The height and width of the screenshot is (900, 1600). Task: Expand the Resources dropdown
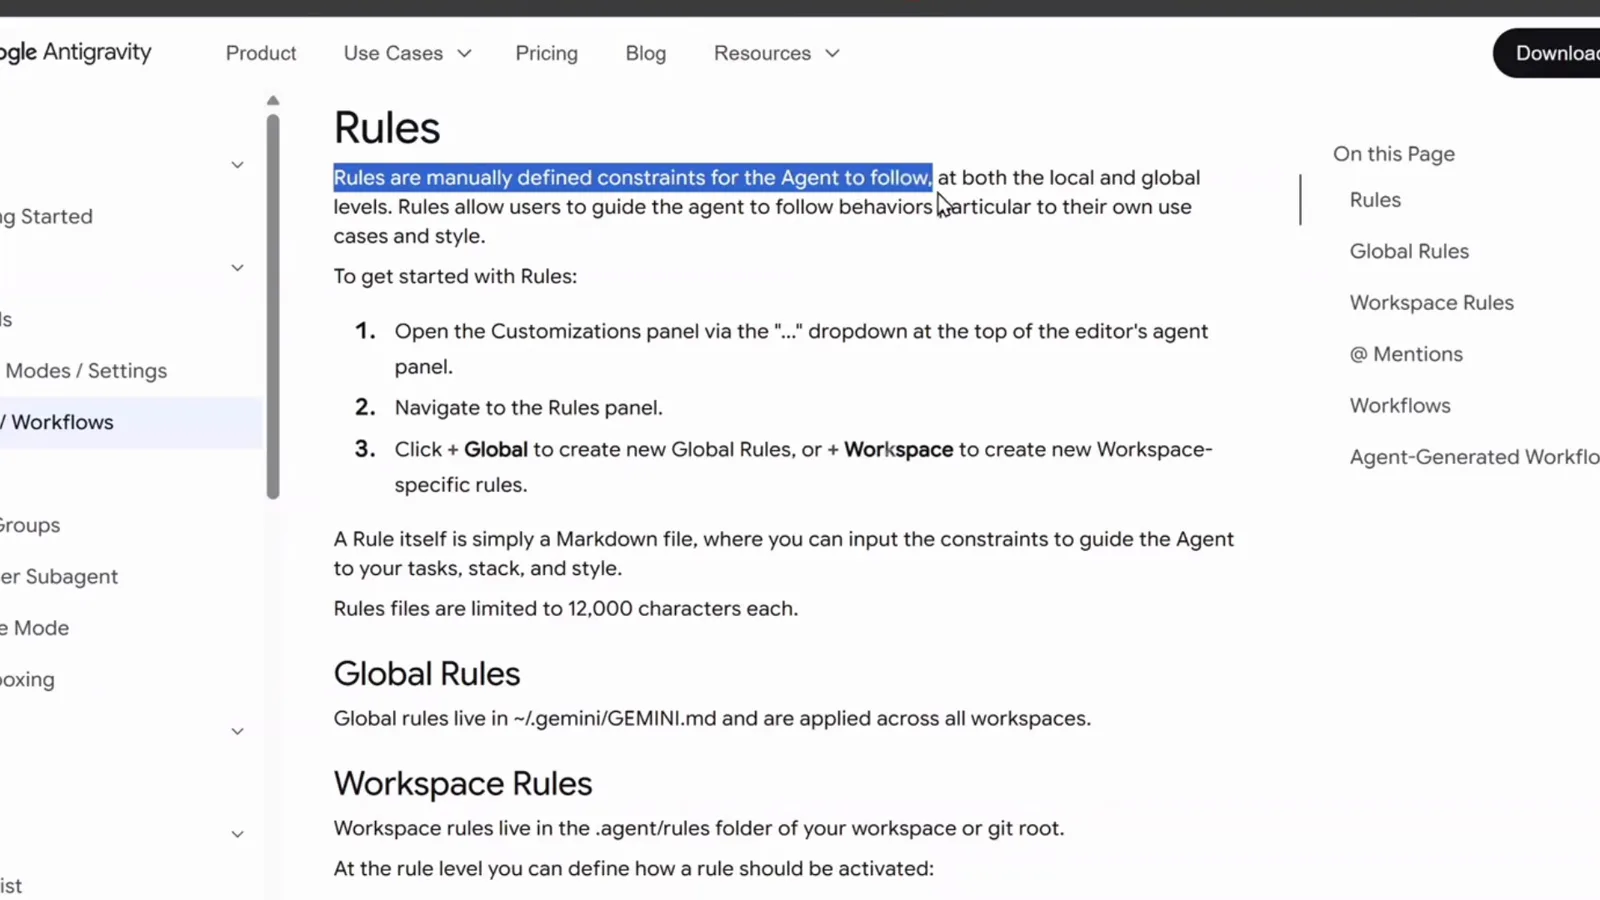click(777, 53)
